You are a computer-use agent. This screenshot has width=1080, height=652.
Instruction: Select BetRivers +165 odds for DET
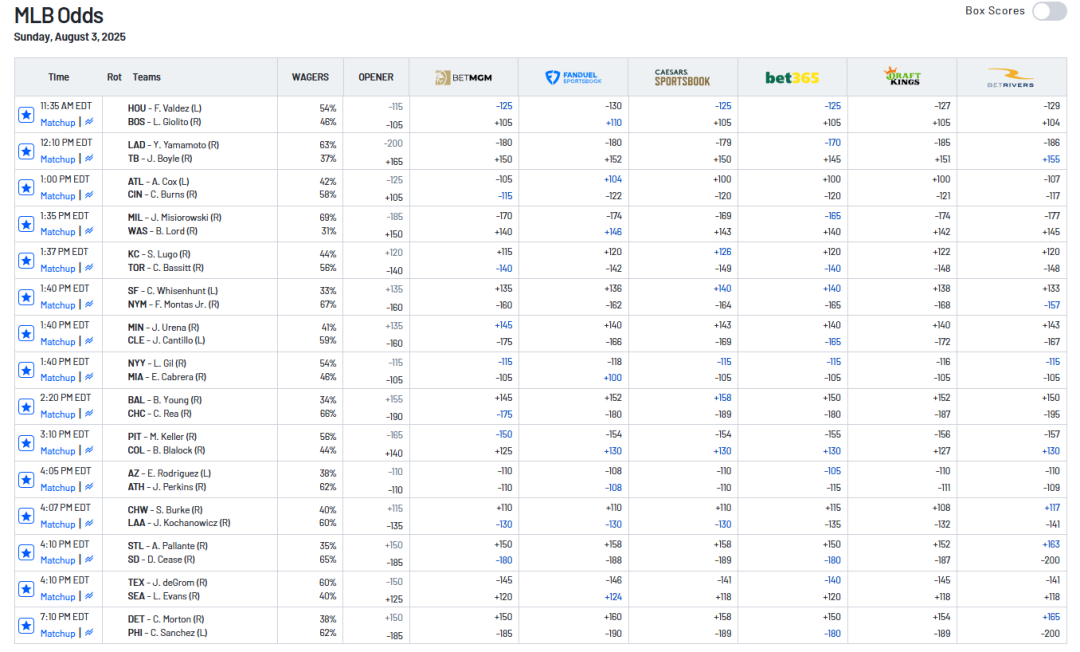tap(1051, 617)
